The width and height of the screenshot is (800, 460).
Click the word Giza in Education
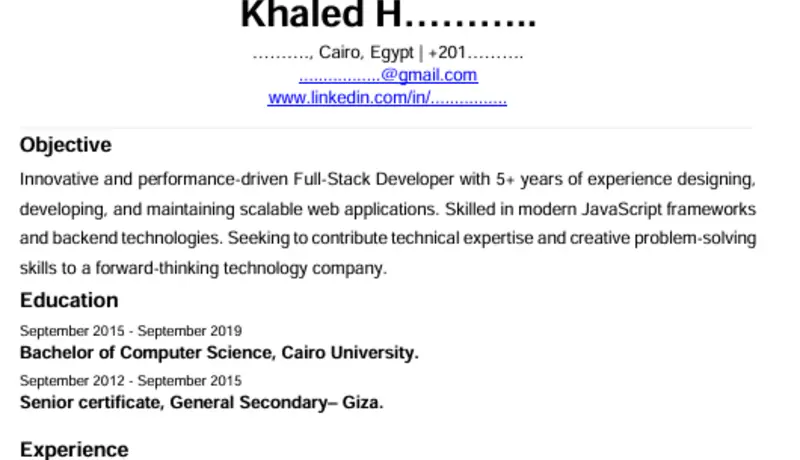(x=361, y=402)
